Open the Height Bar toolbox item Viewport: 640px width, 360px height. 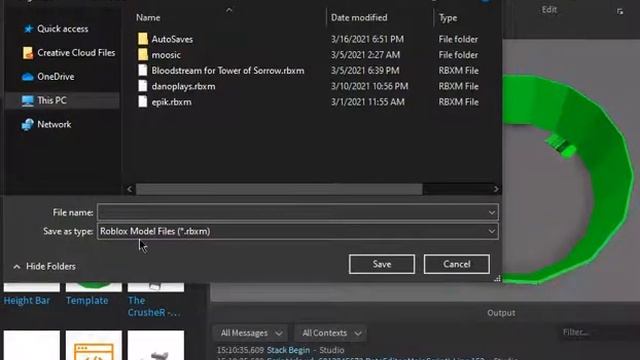[27, 301]
